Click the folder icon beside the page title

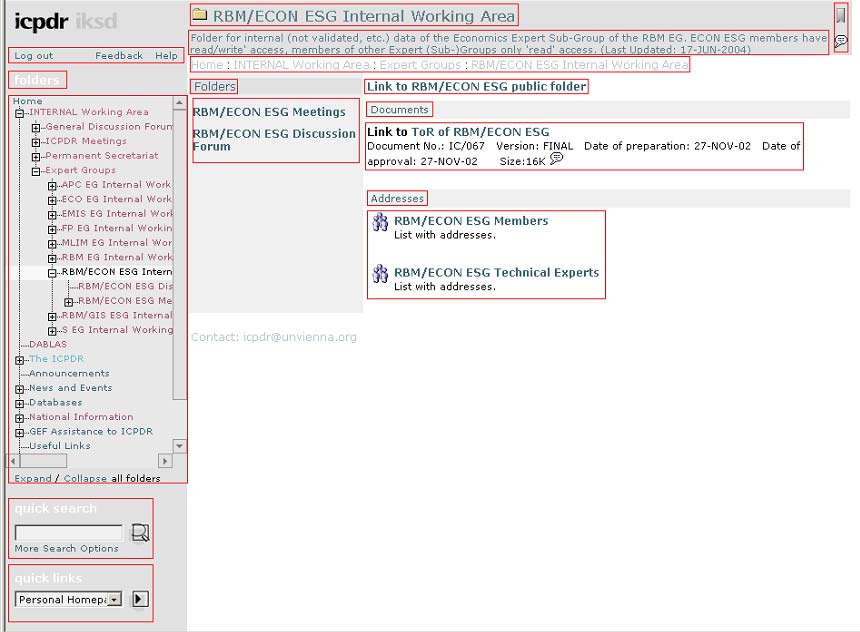pyautogui.click(x=199, y=15)
